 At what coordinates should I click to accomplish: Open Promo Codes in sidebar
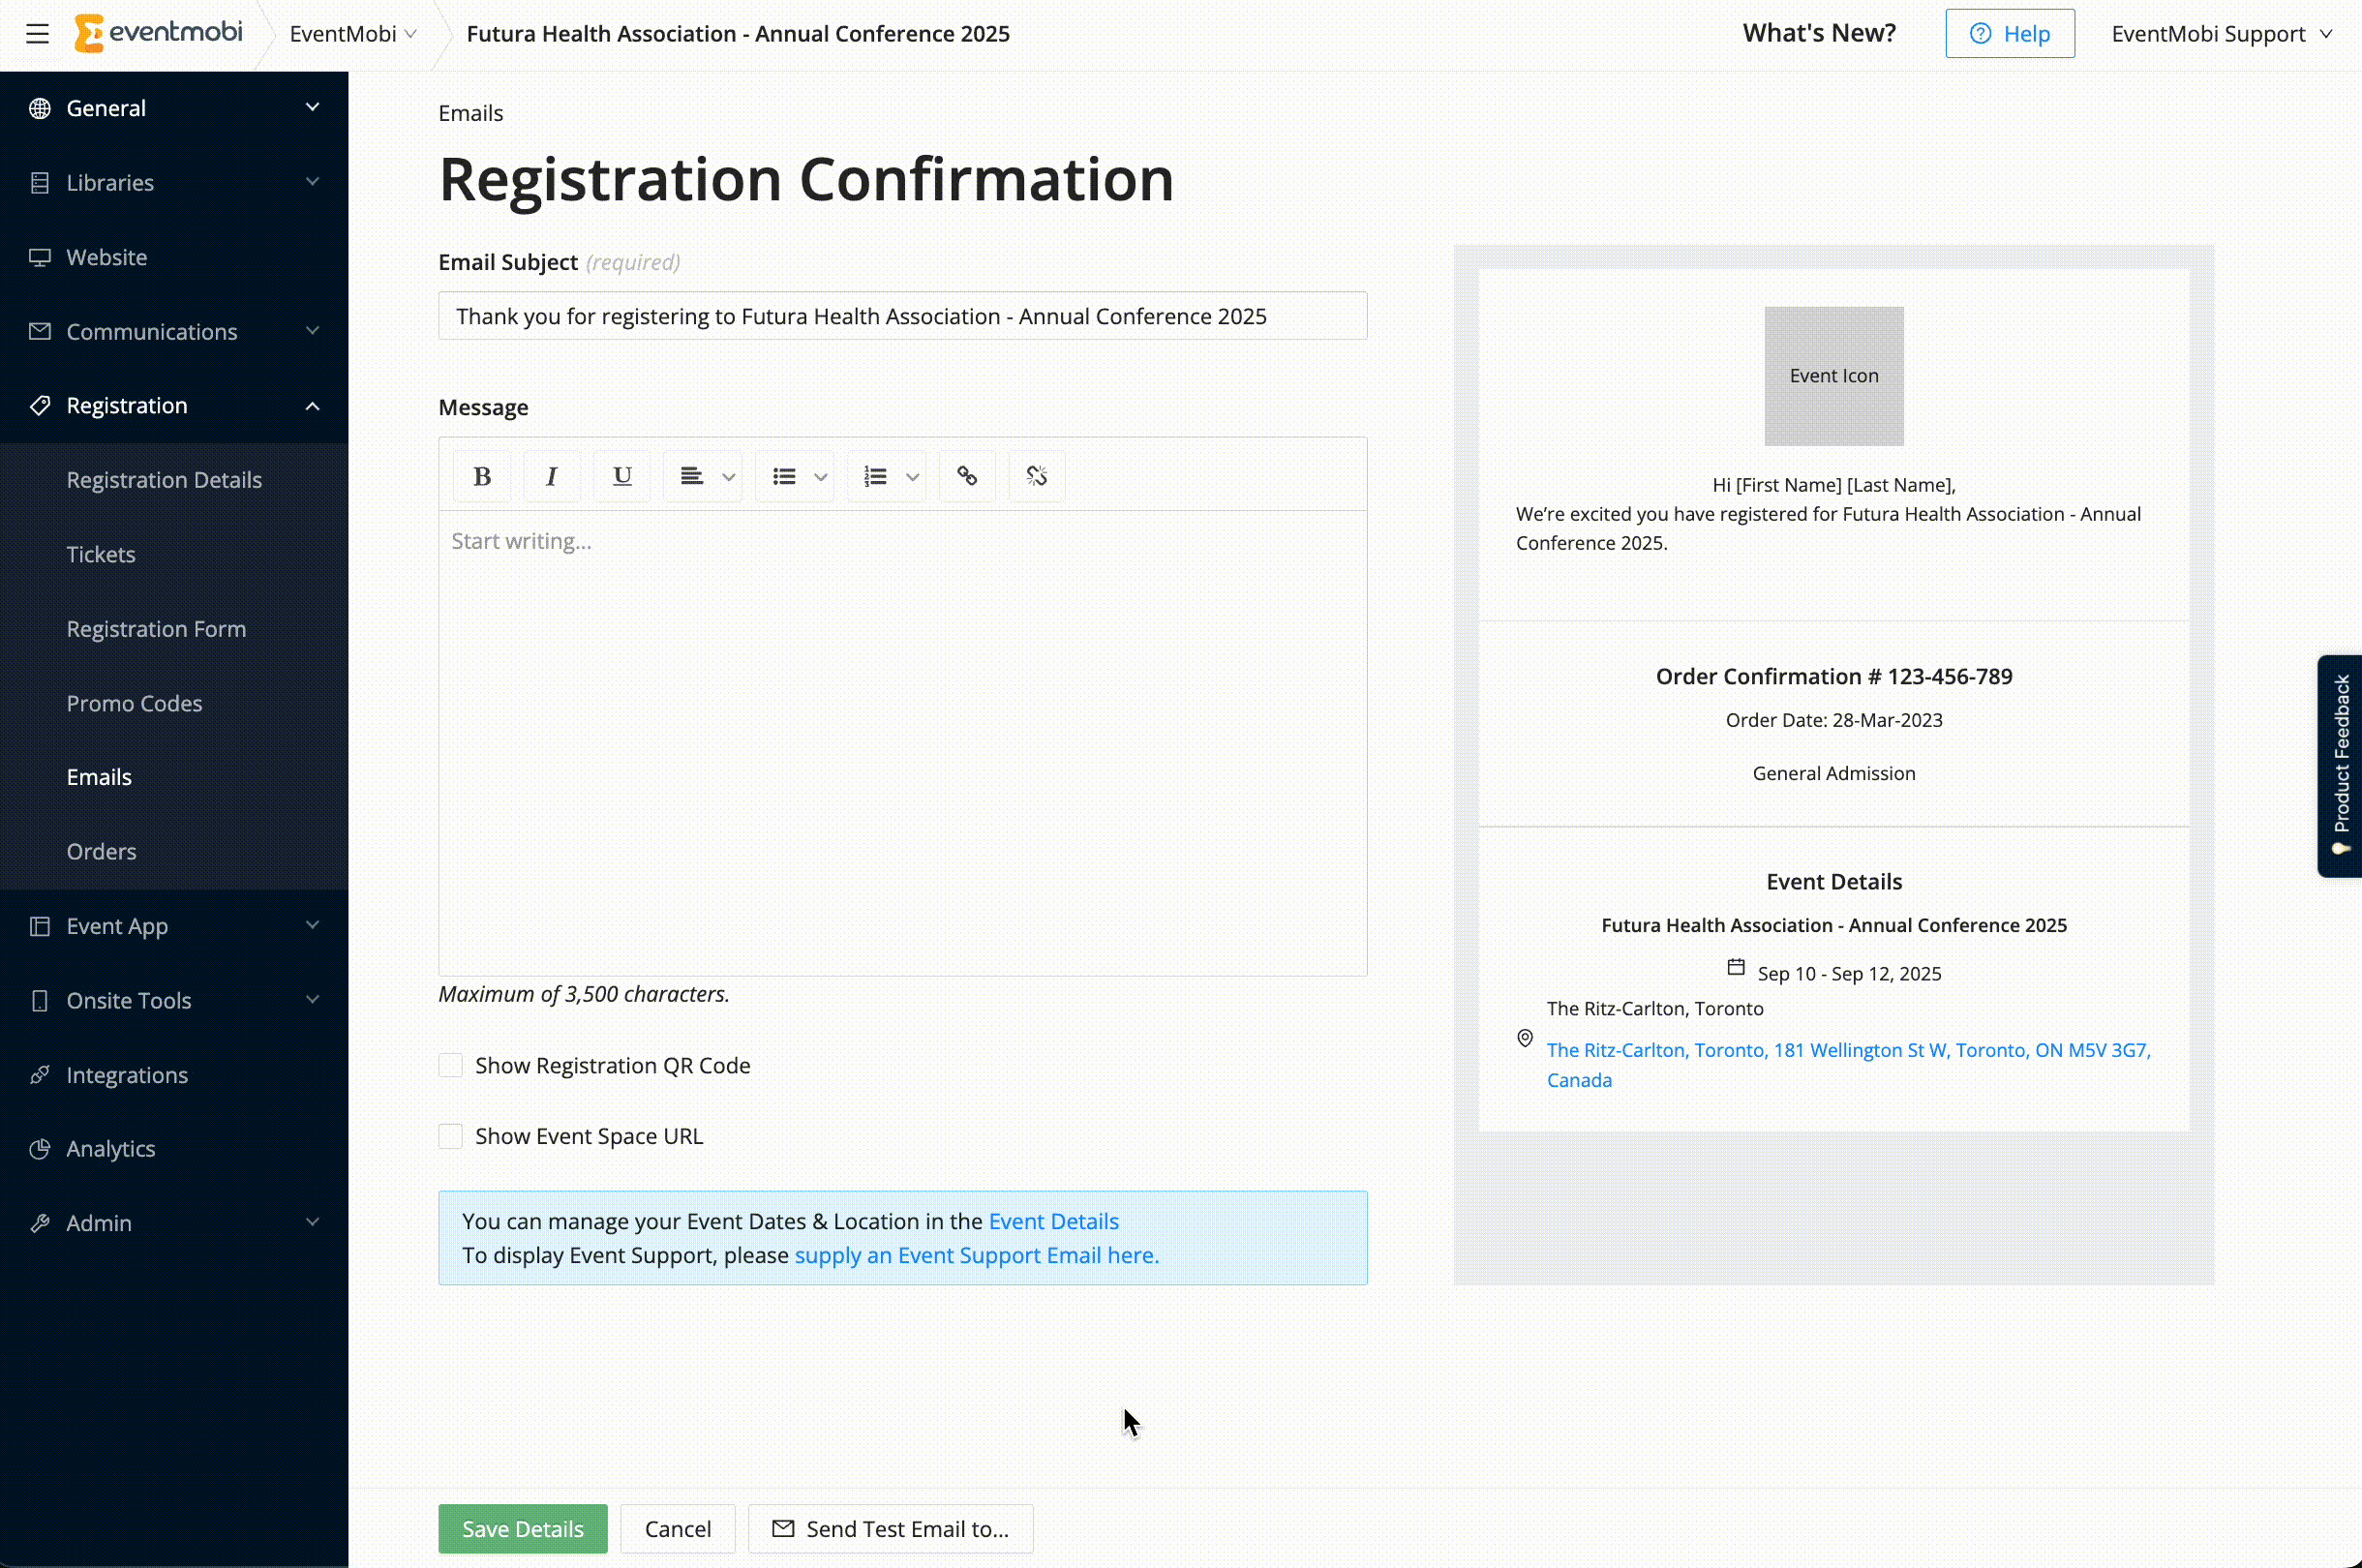coord(134,703)
